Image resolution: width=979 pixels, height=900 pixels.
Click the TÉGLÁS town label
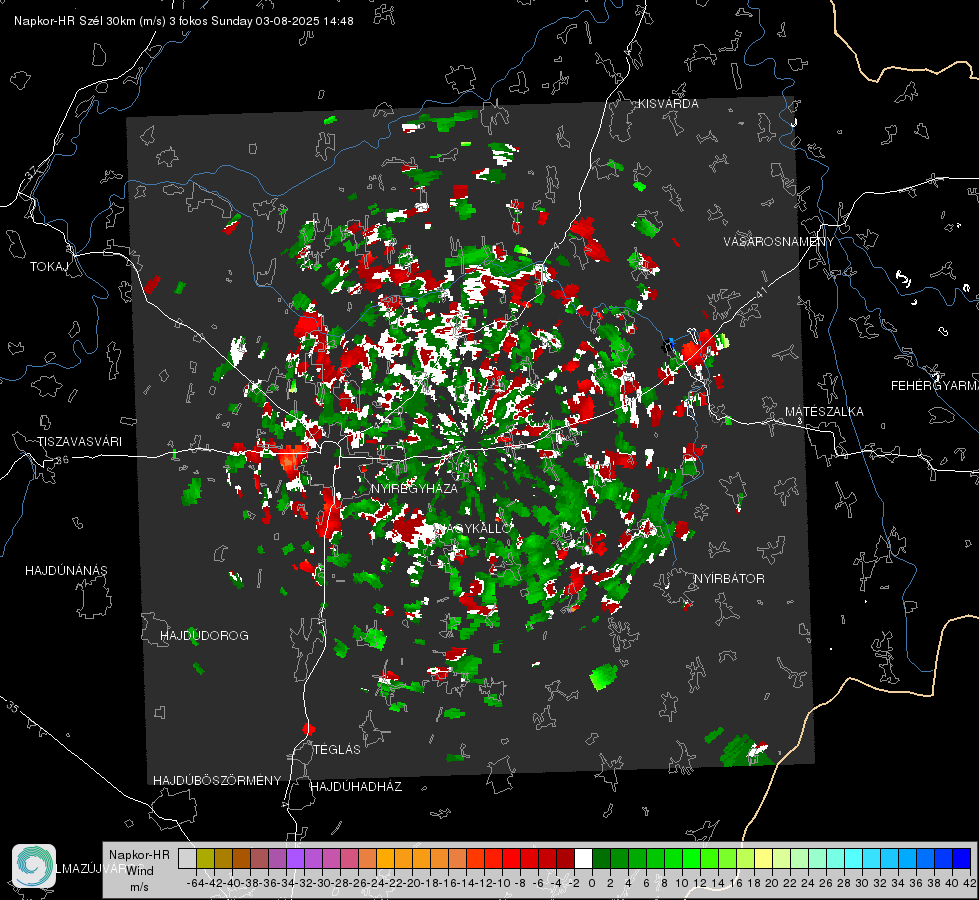(x=337, y=750)
